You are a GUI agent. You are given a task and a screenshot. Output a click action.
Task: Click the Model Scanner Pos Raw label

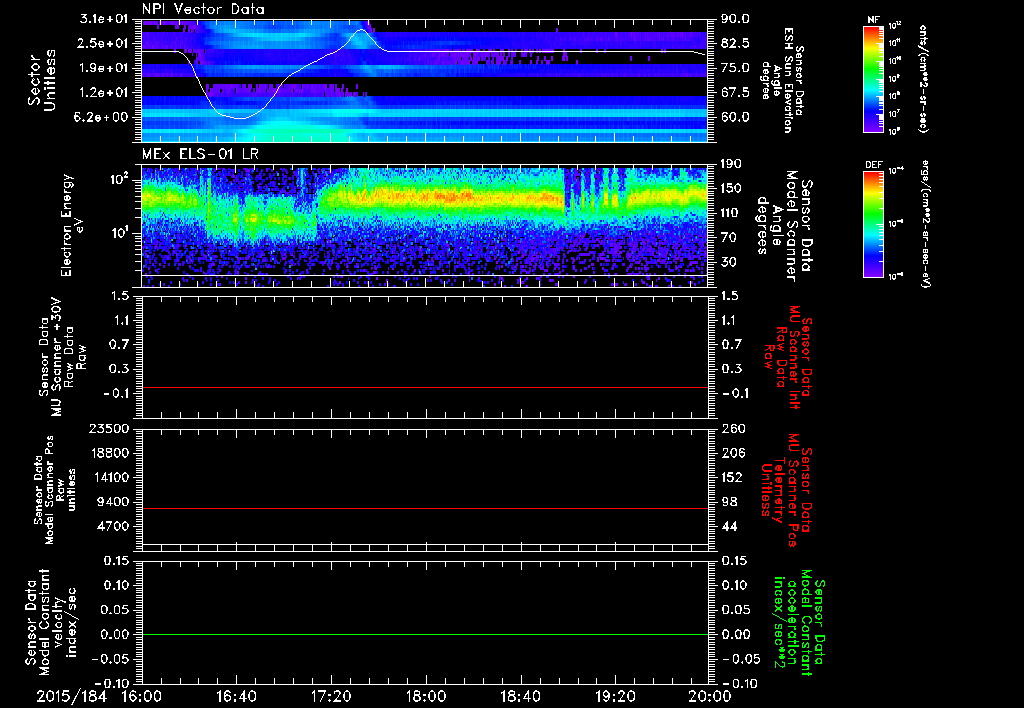[x=55, y=490]
